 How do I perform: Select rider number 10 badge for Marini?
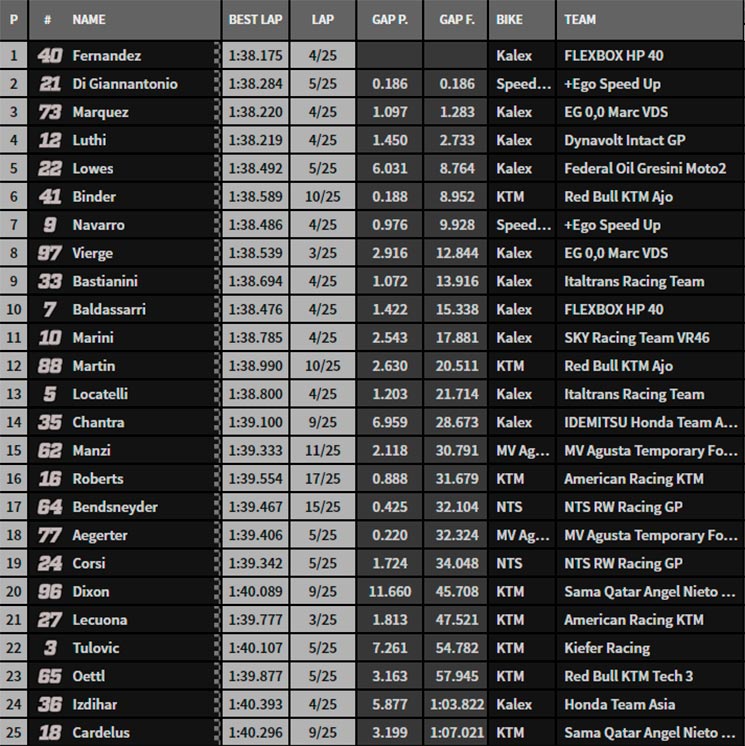pos(50,338)
